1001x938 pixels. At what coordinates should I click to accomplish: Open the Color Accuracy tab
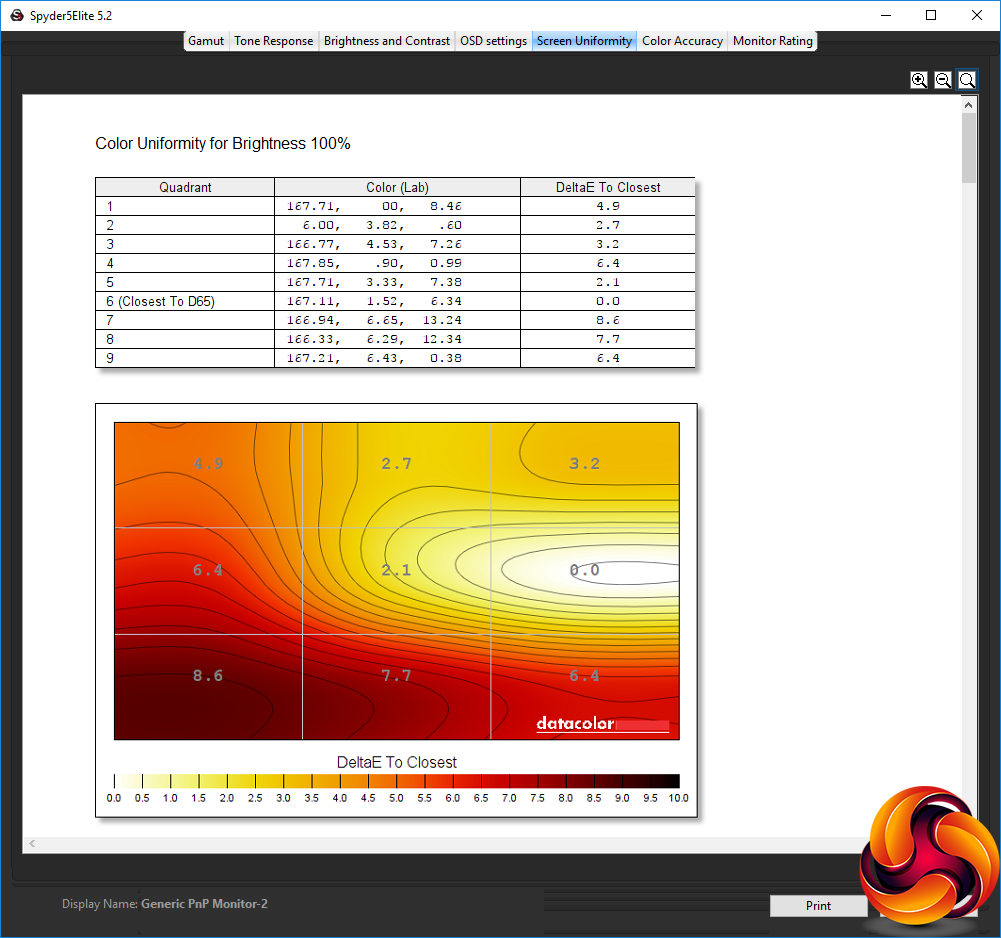point(682,41)
